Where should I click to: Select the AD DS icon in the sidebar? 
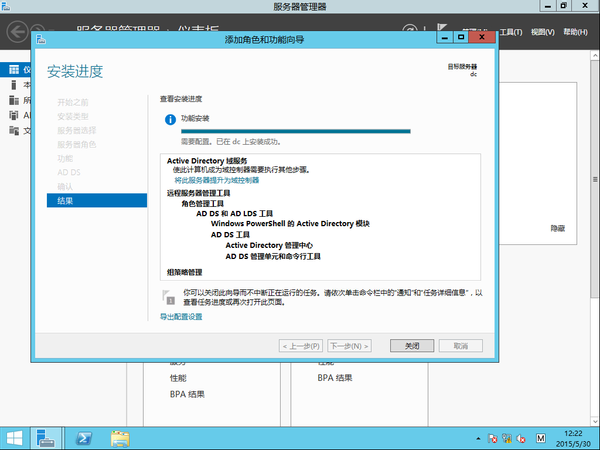click(x=14, y=115)
